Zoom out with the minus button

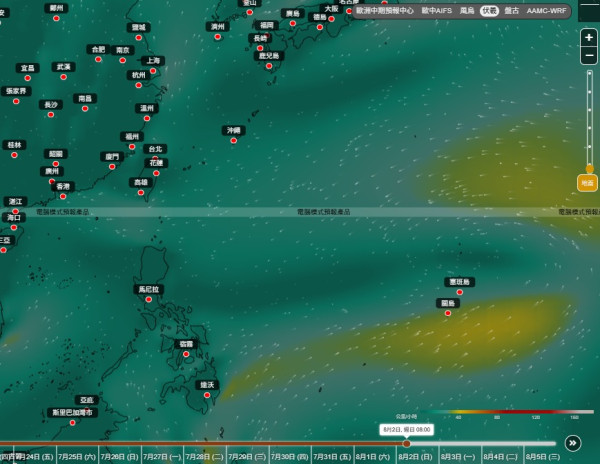pyautogui.click(x=589, y=55)
